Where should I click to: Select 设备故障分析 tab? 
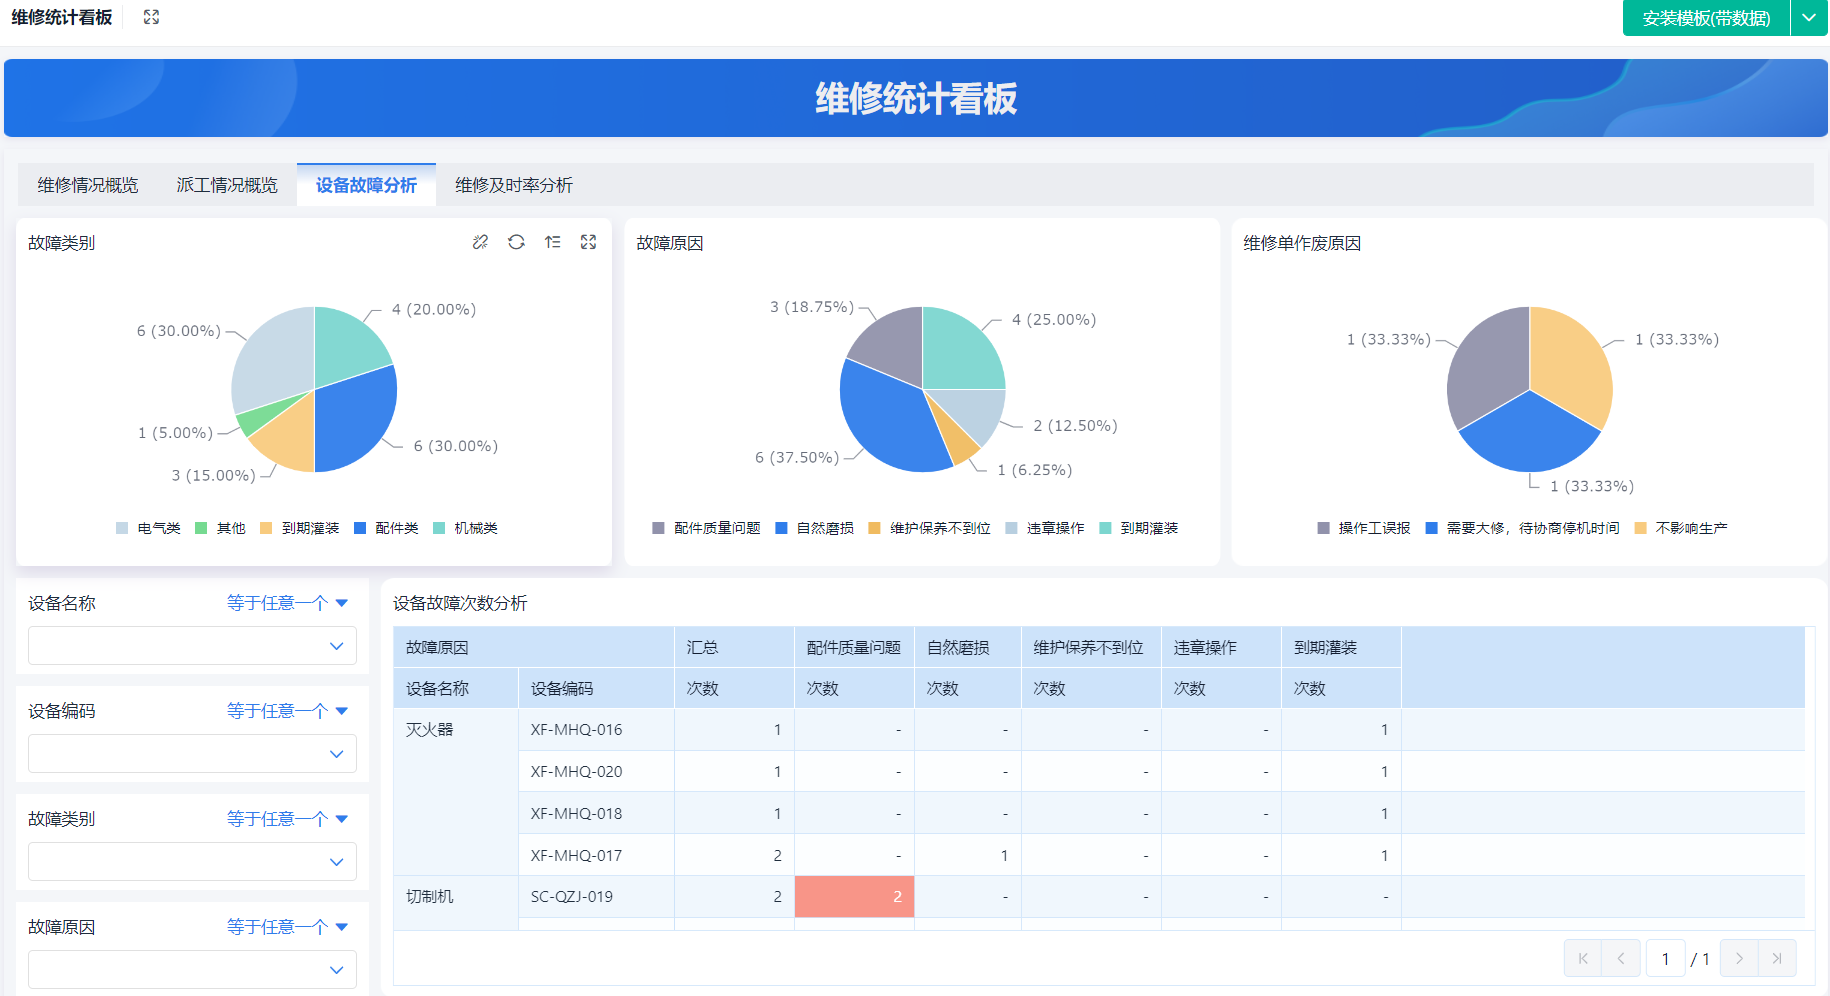click(x=366, y=185)
